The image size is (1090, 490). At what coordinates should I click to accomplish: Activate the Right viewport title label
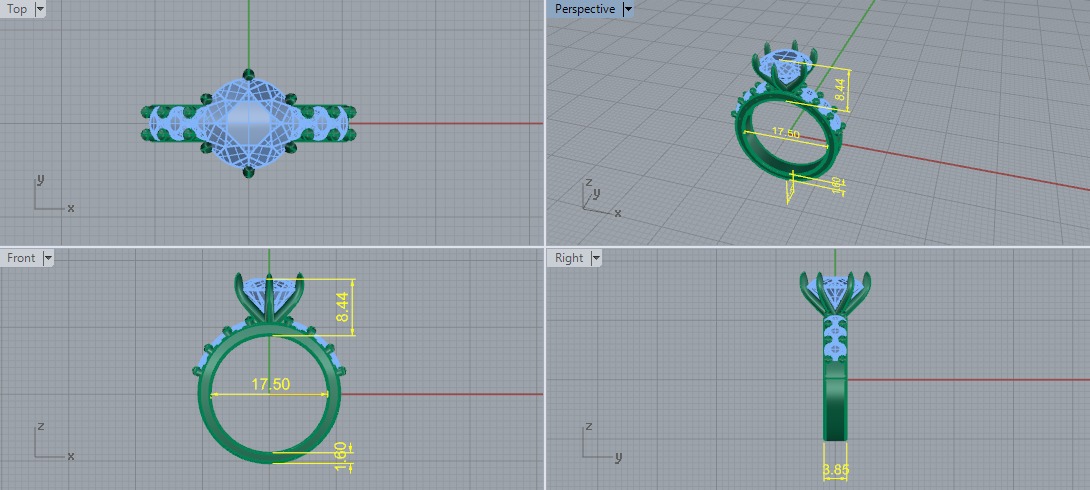(x=569, y=258)
